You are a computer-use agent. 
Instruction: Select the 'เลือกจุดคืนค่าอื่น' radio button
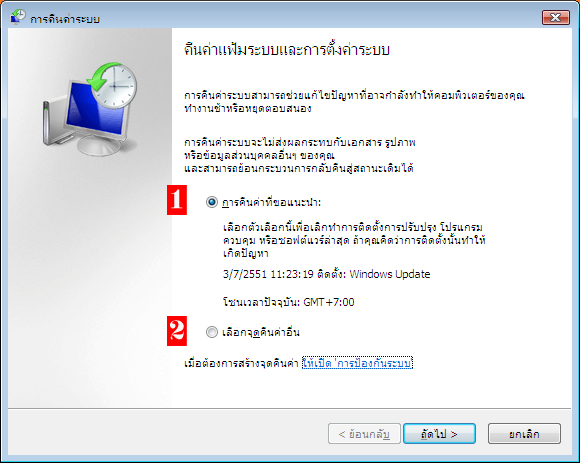pyautogui.click(x=212, y=332)
